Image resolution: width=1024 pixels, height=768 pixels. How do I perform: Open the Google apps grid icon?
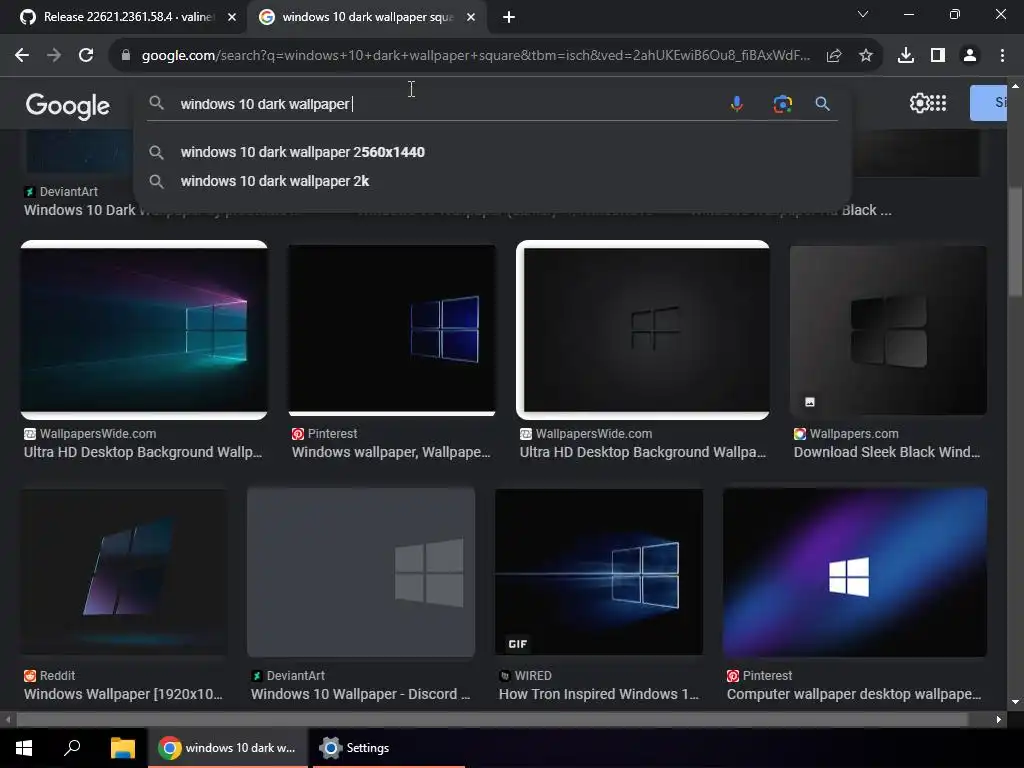(938, 103)
